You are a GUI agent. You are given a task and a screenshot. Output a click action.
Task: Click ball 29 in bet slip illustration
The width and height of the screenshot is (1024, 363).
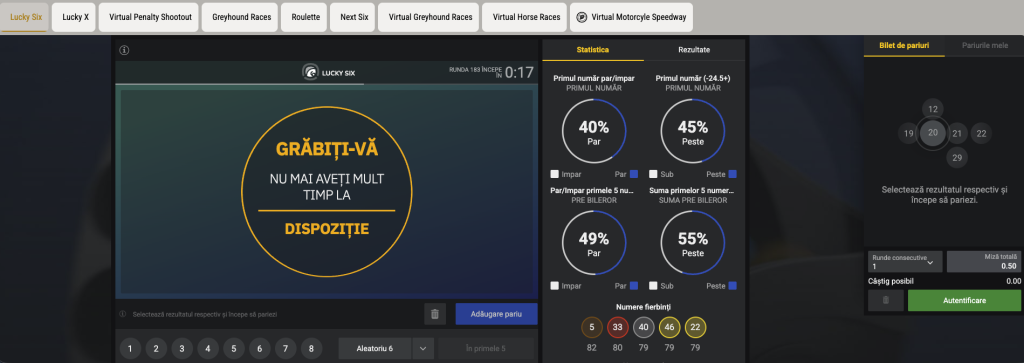(x=957, y=157)
